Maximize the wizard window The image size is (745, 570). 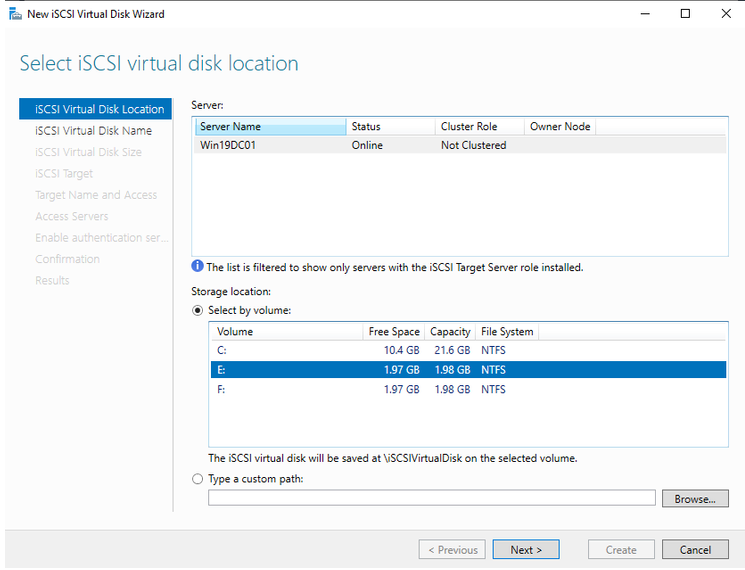[x=685, y=14]
